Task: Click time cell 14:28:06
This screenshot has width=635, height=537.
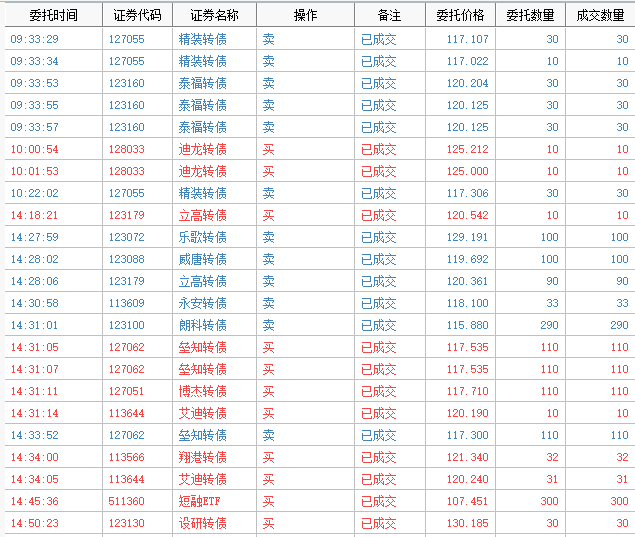Action: click(34, 281)
